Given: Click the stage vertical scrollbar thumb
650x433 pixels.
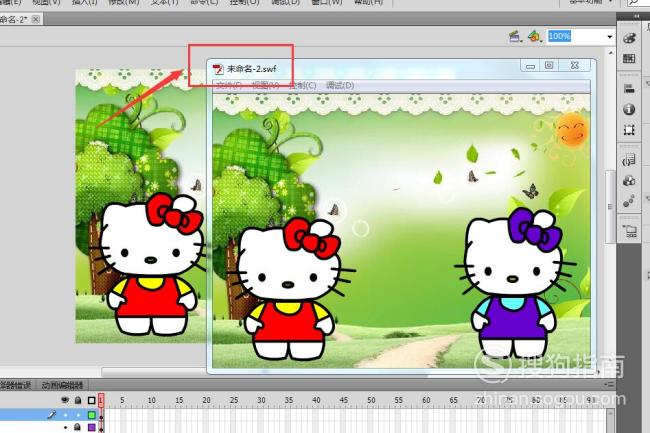Looking at the screenshot, I should pyautogui.click(x=610, y=206).
